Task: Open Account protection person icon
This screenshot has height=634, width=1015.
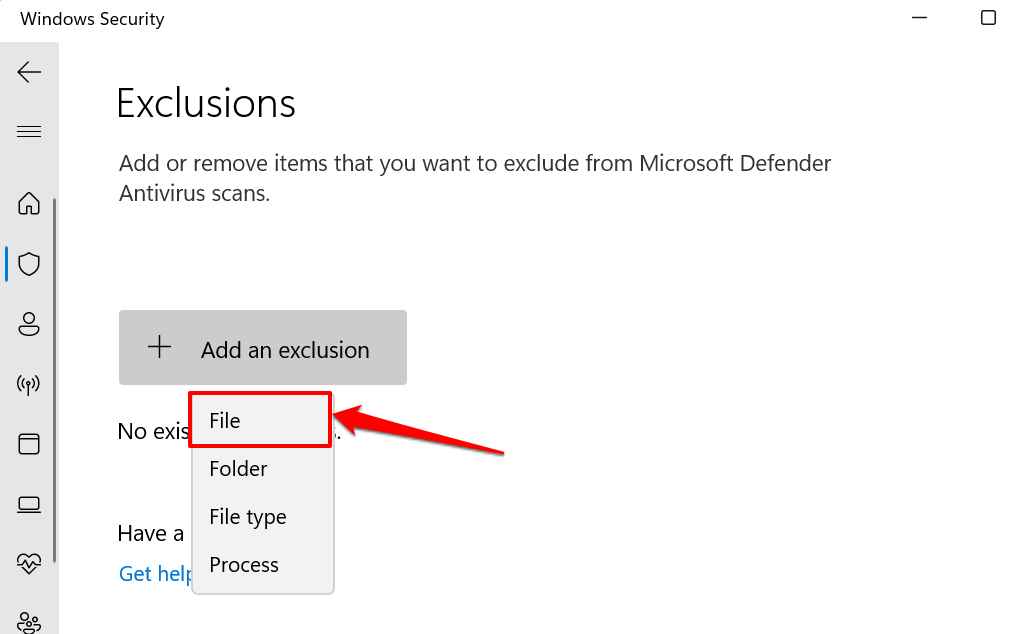Action: pos(29,324)
